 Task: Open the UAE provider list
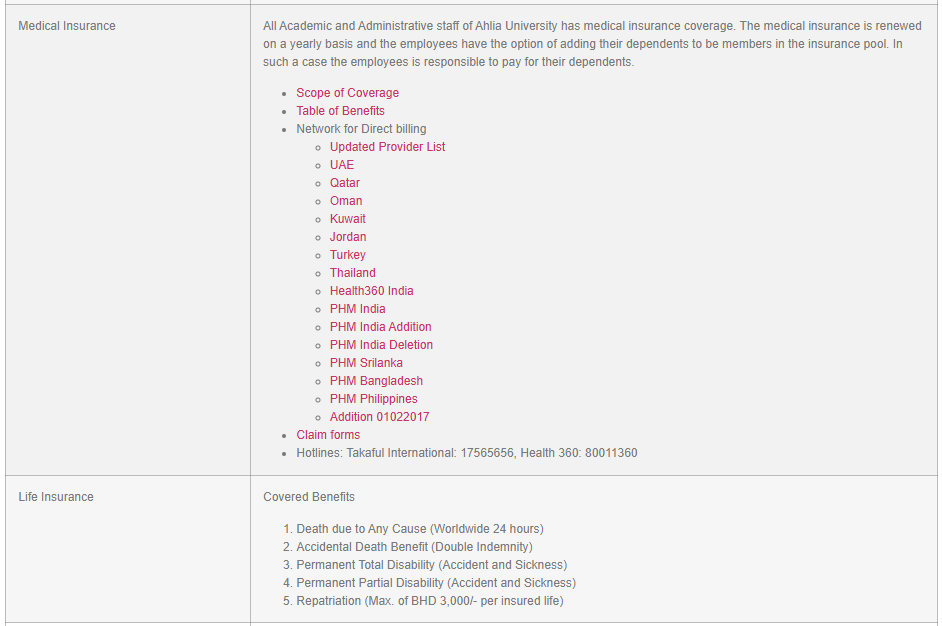pos(342,164)
